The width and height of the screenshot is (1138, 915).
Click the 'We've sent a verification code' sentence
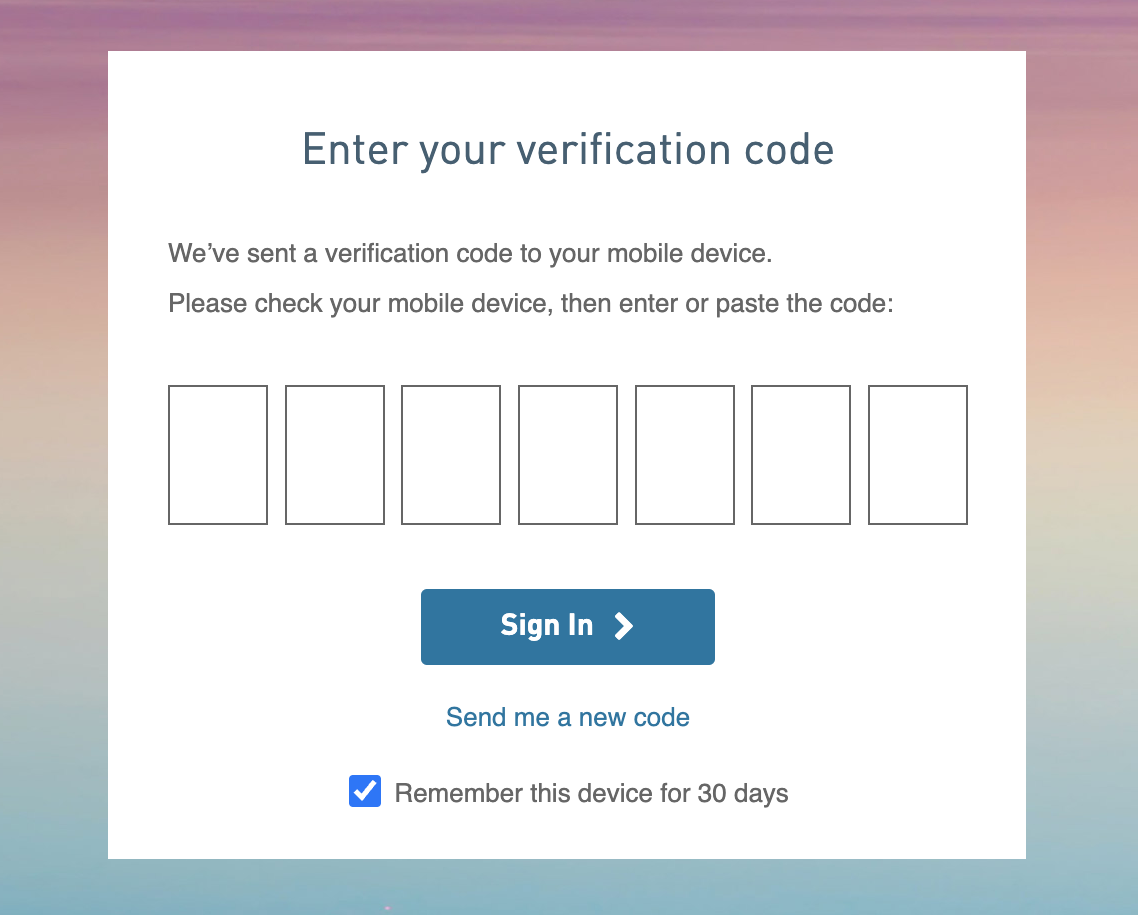(x=470, y=253)
